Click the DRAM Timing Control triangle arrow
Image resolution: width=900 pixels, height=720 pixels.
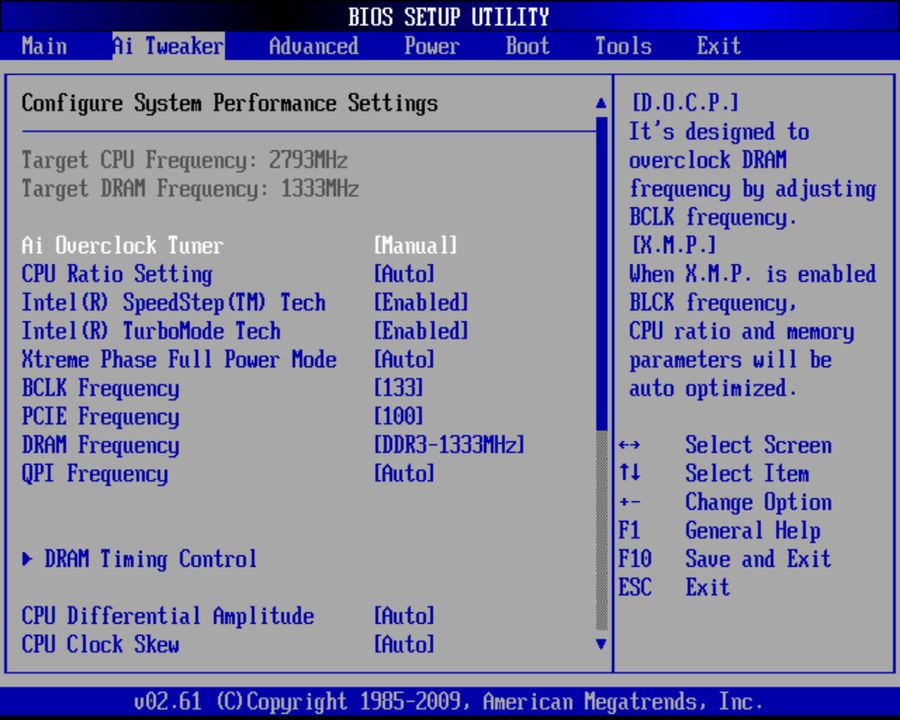(27, 559)
